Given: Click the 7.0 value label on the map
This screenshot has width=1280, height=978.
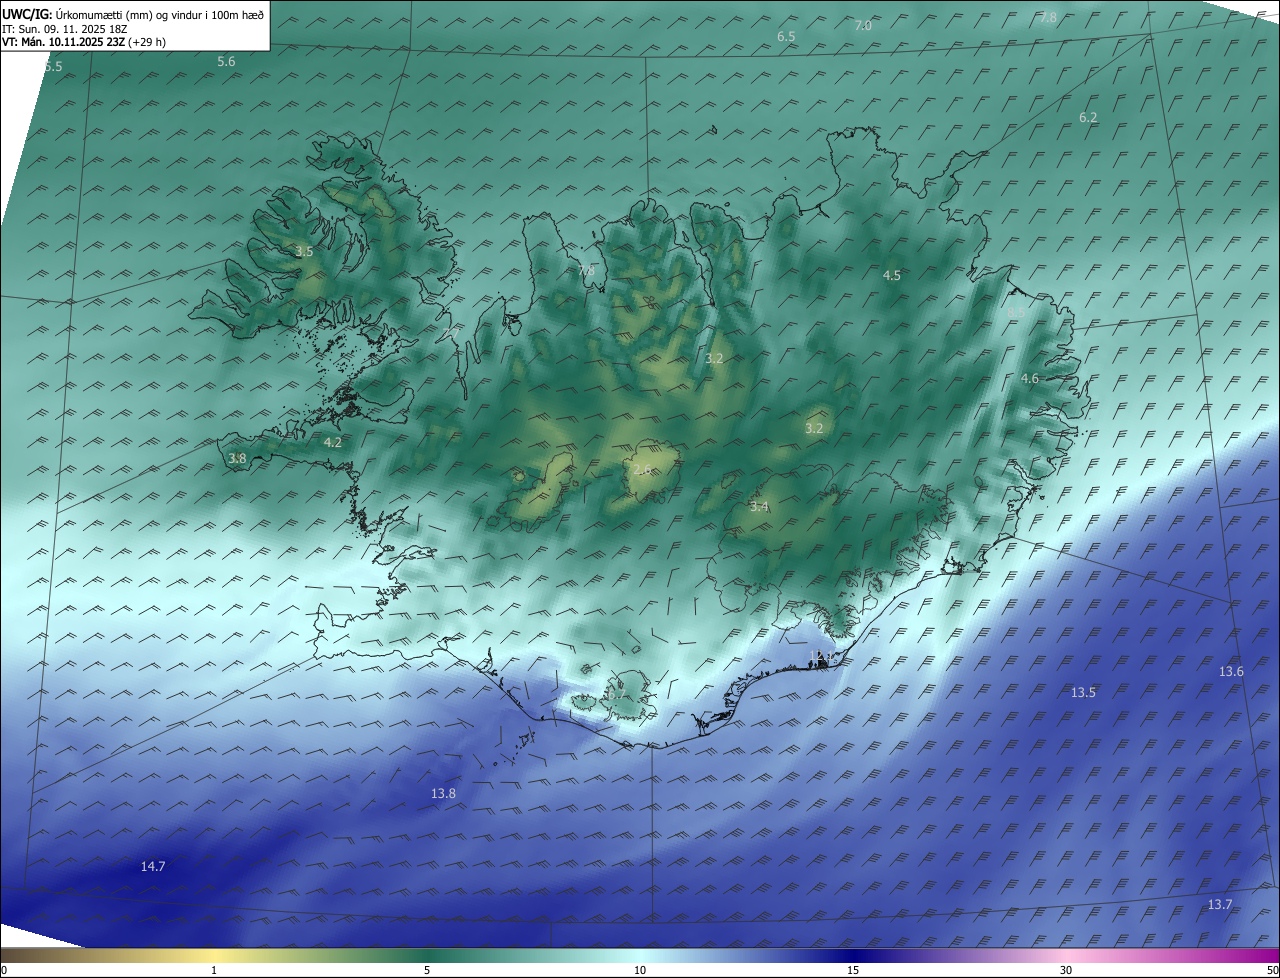Looking at the screenshot, I should 863,25.
